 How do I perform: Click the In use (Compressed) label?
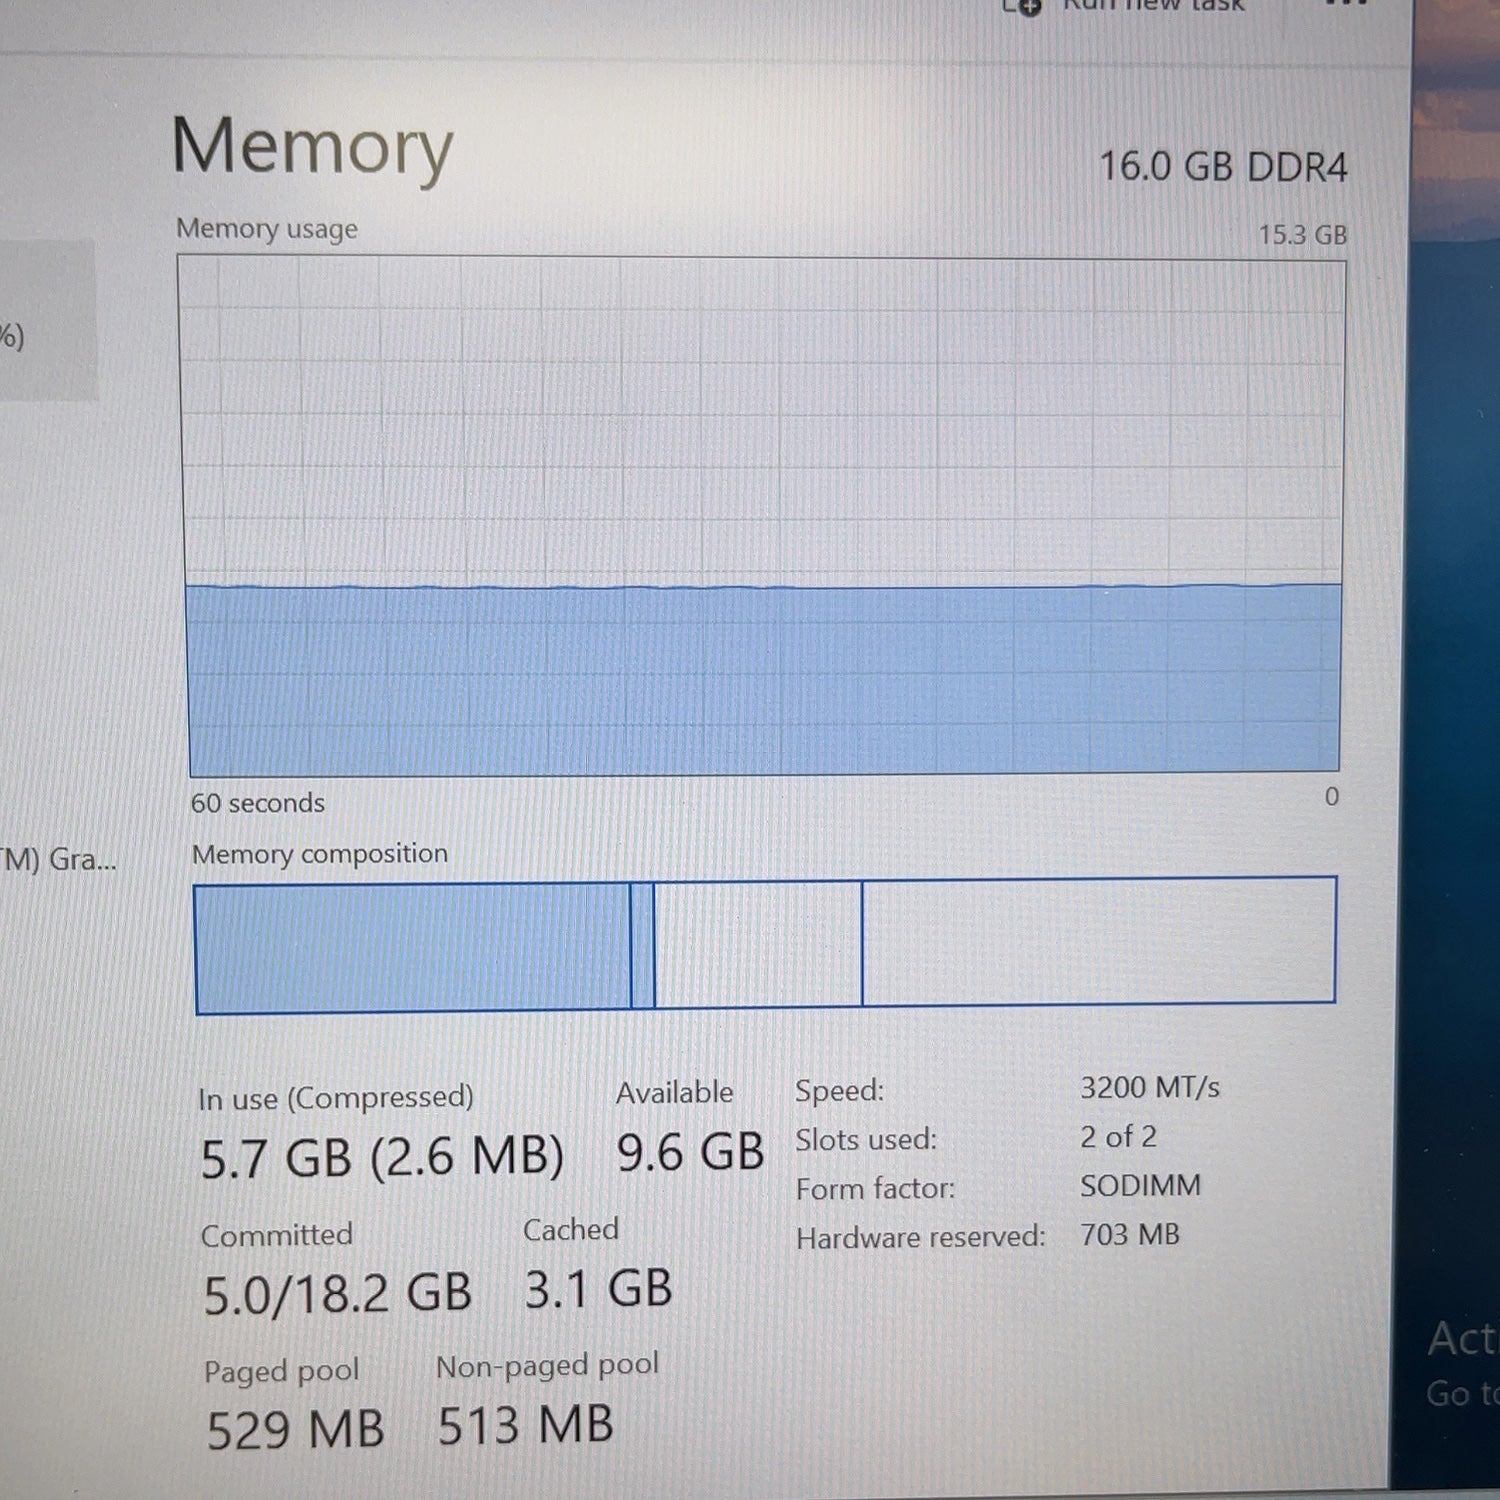[x=336, y=1098]
